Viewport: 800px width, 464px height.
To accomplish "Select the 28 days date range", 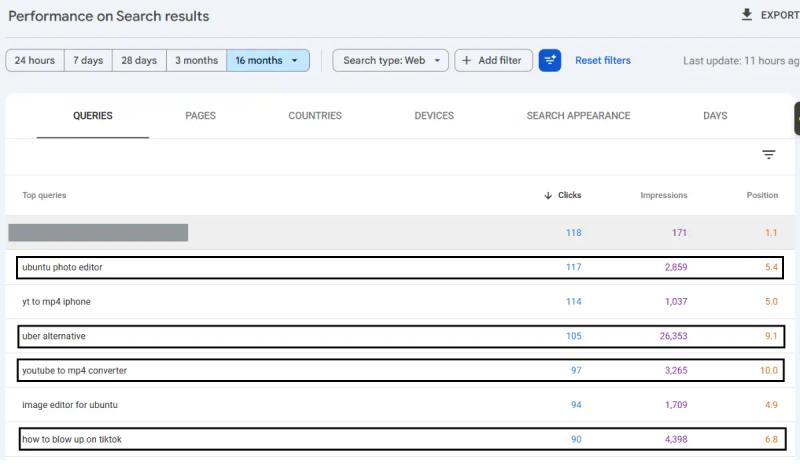I will [x=139, y=60].
